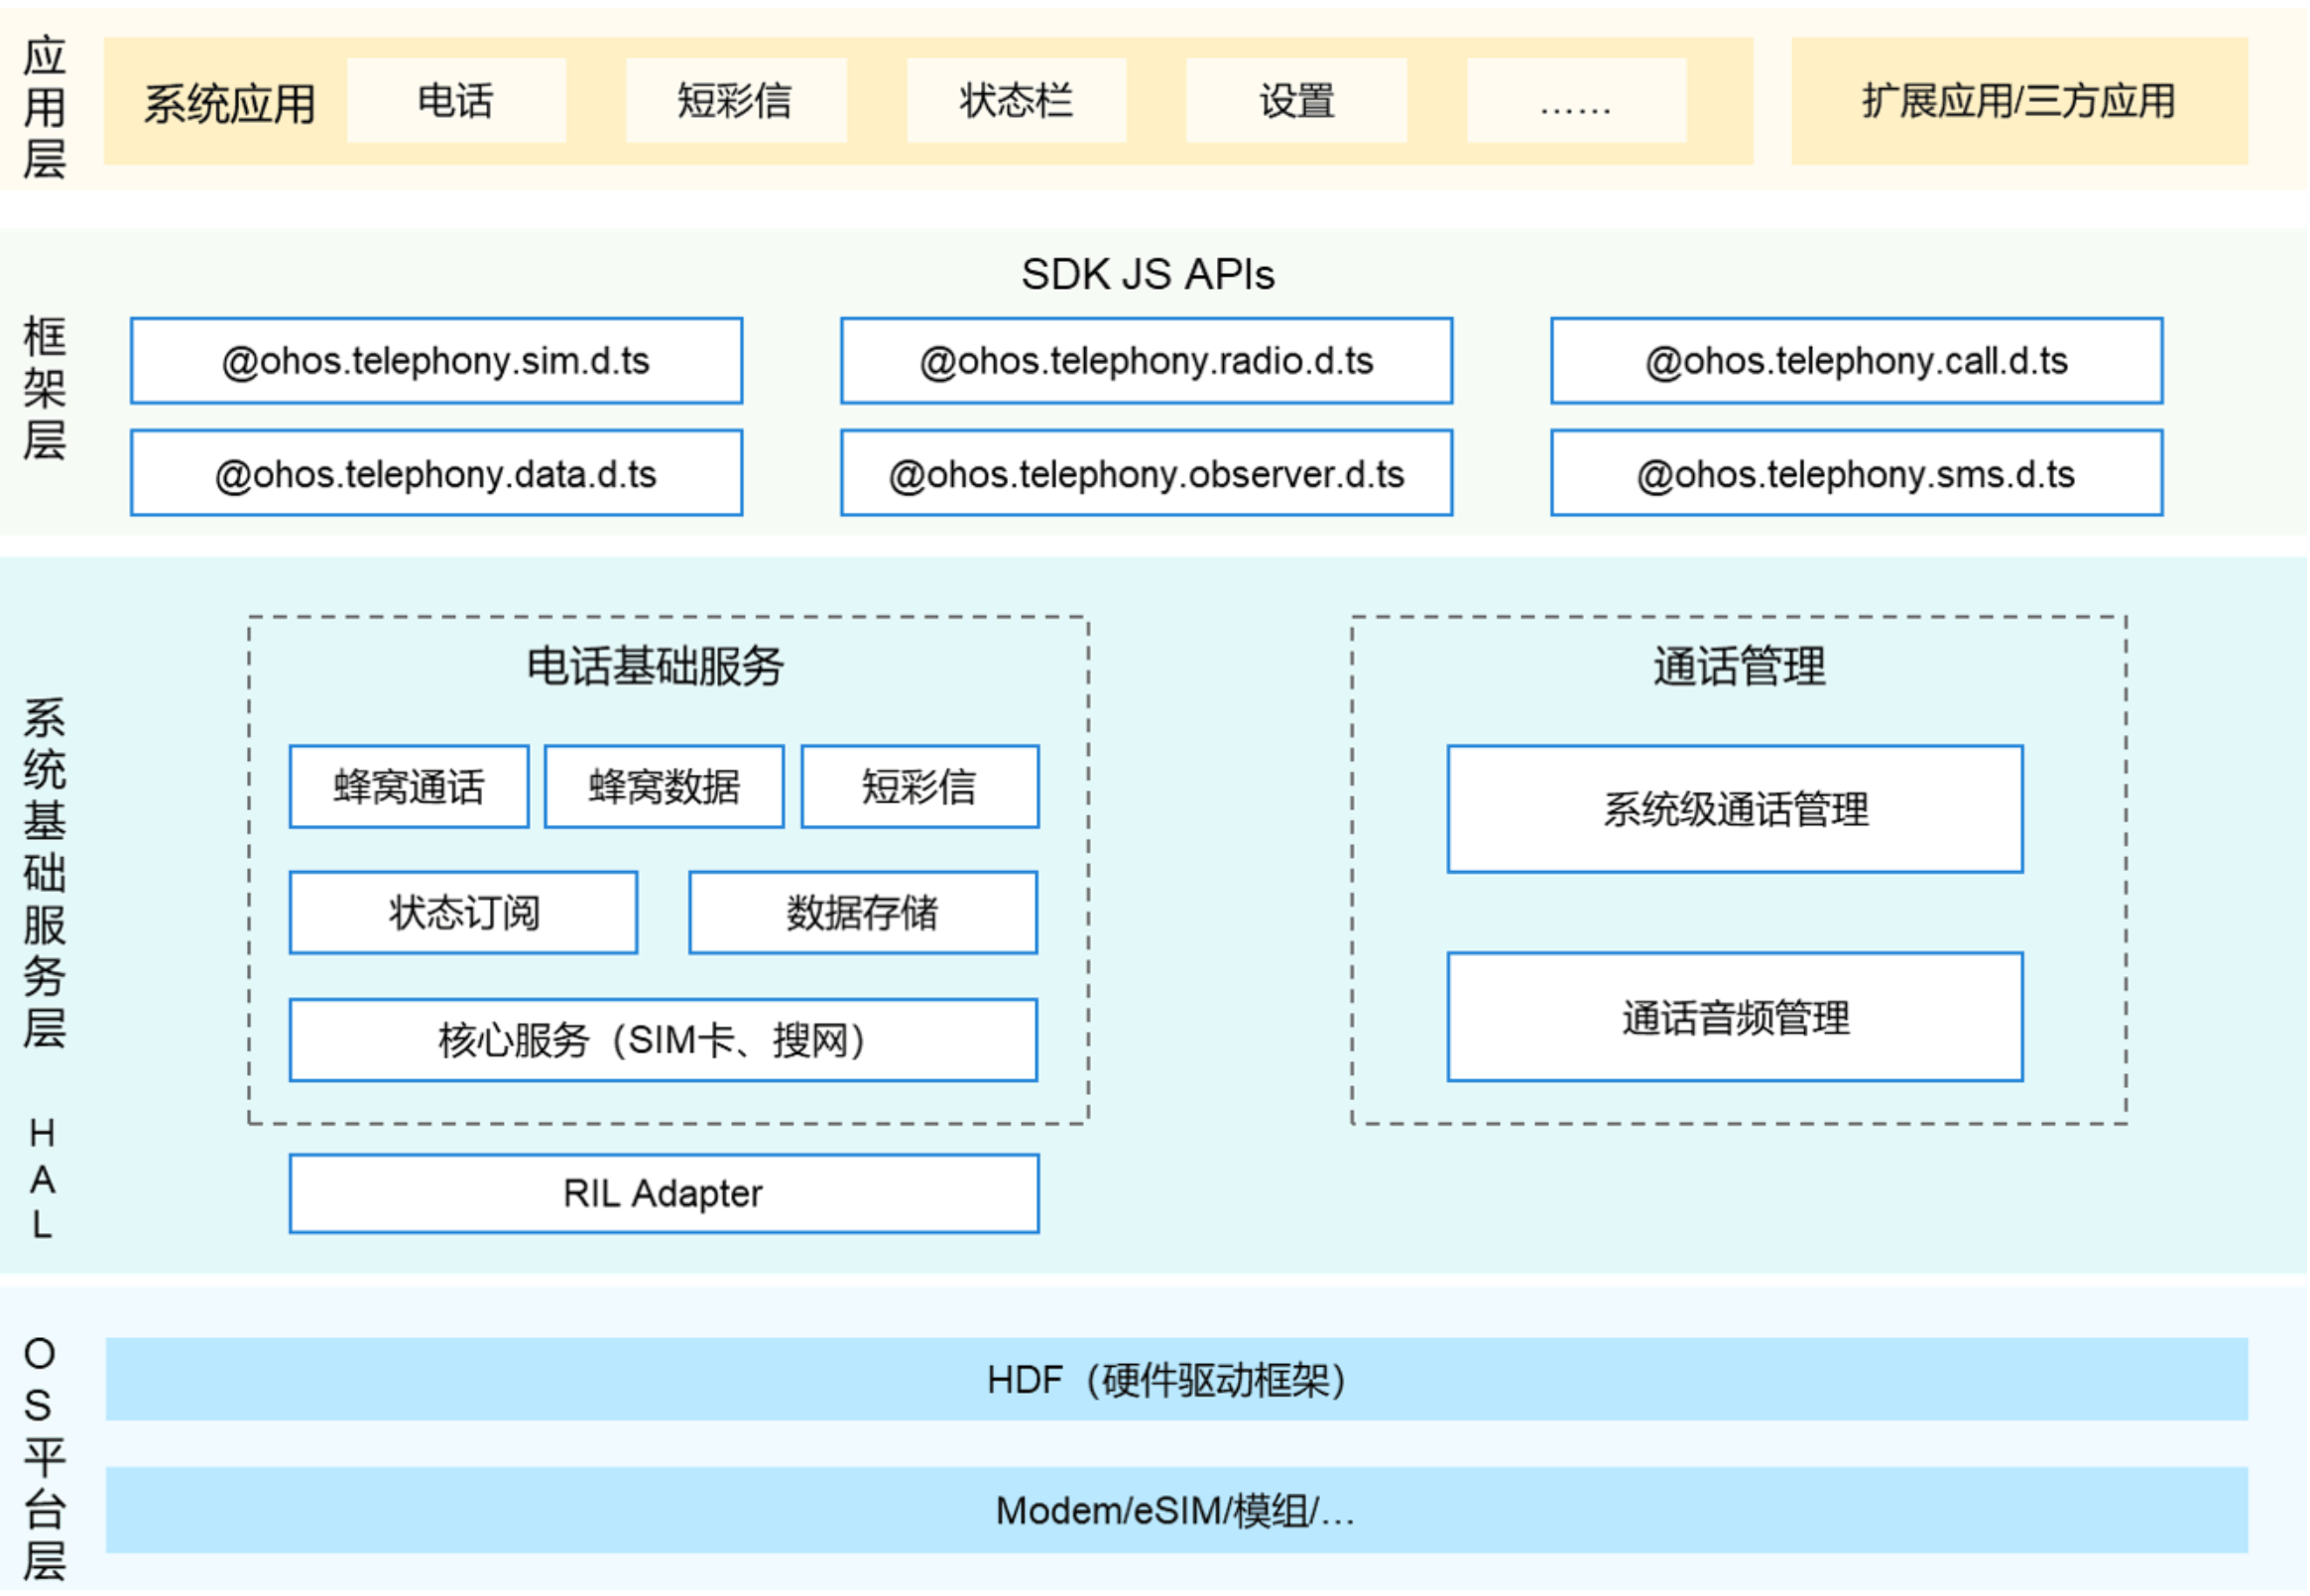Select the 短彩信 box in system apps
Screen dimensions: 2310x1596
click(x=736, y=100)
